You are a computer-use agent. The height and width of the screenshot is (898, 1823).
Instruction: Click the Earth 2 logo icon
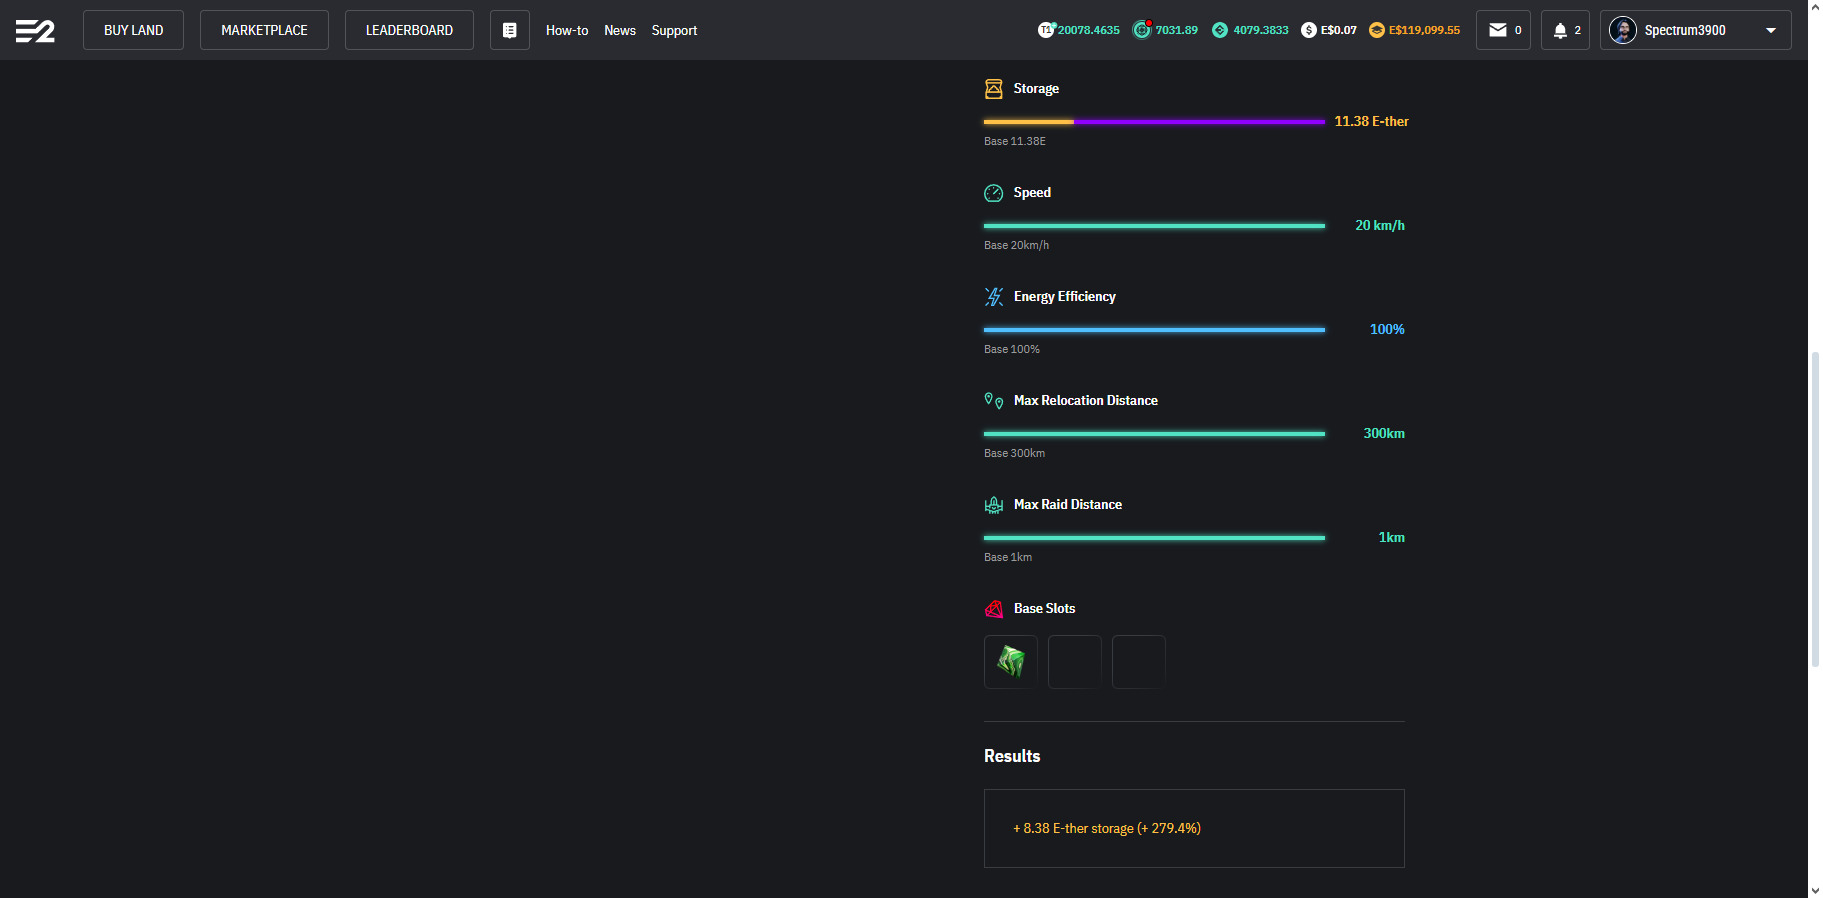35,31
